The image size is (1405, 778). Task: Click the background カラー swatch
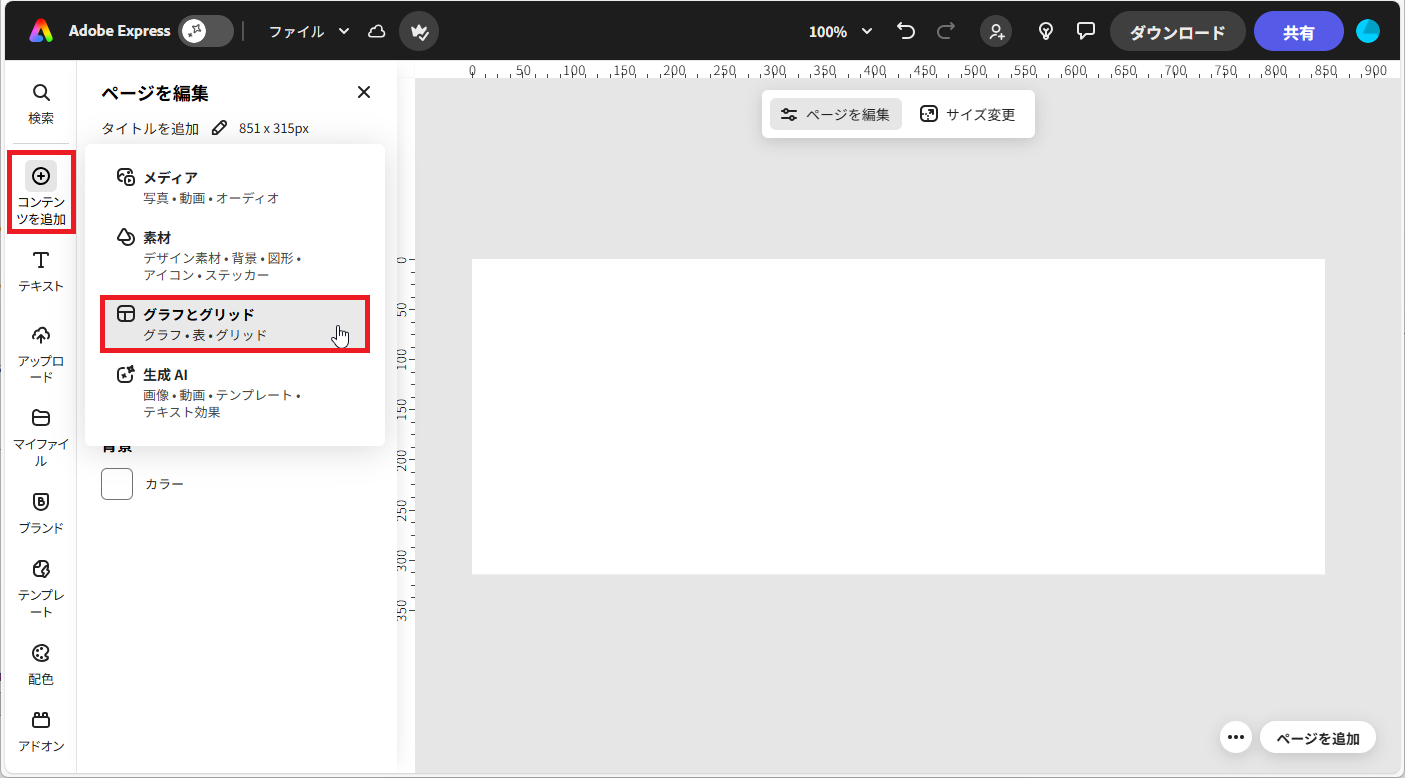117,483
